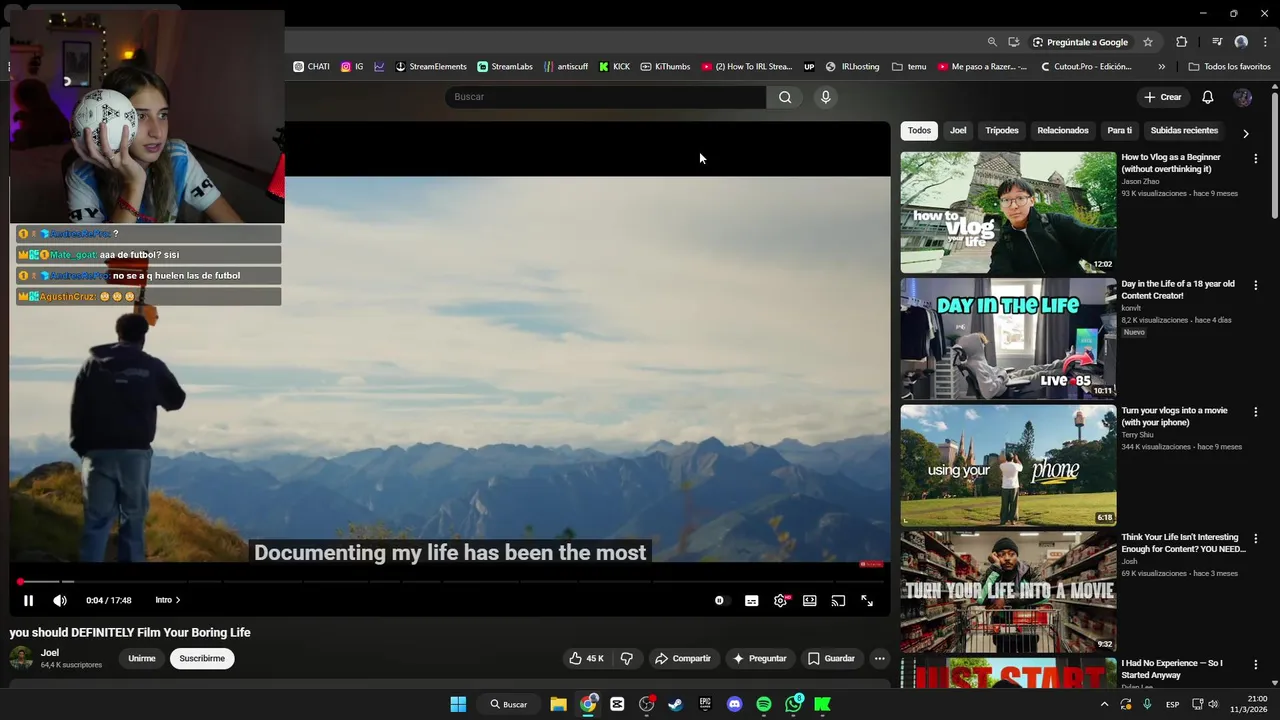Select the Relacionados filter chip

click(1063, 130)
